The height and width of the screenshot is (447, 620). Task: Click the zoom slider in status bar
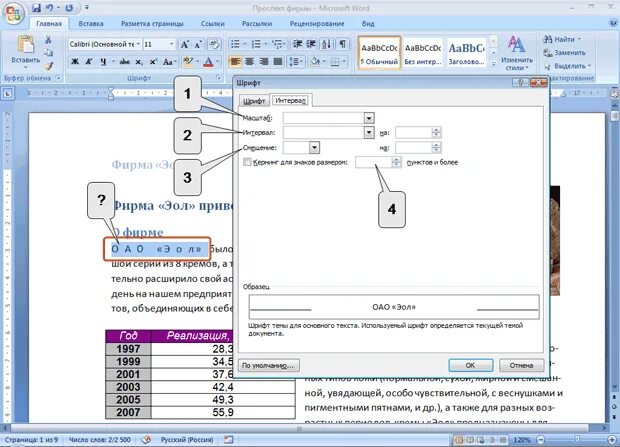point(577,439)
